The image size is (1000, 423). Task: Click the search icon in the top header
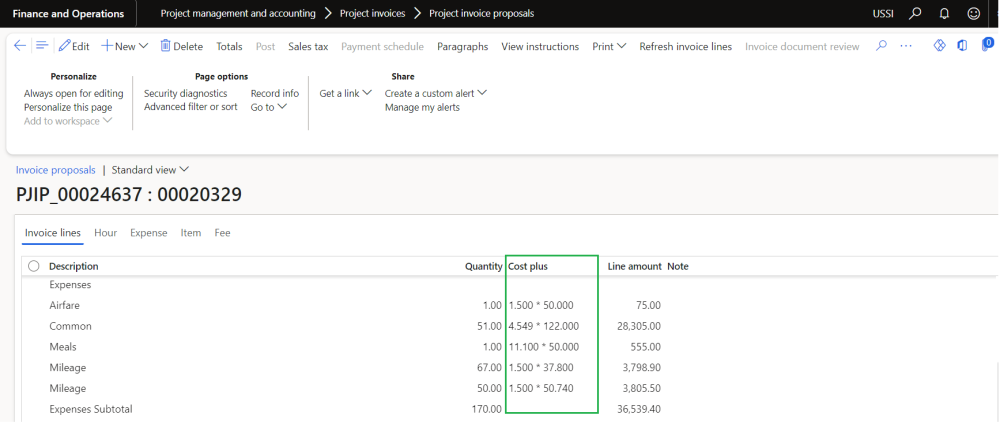tap(915, 14)
